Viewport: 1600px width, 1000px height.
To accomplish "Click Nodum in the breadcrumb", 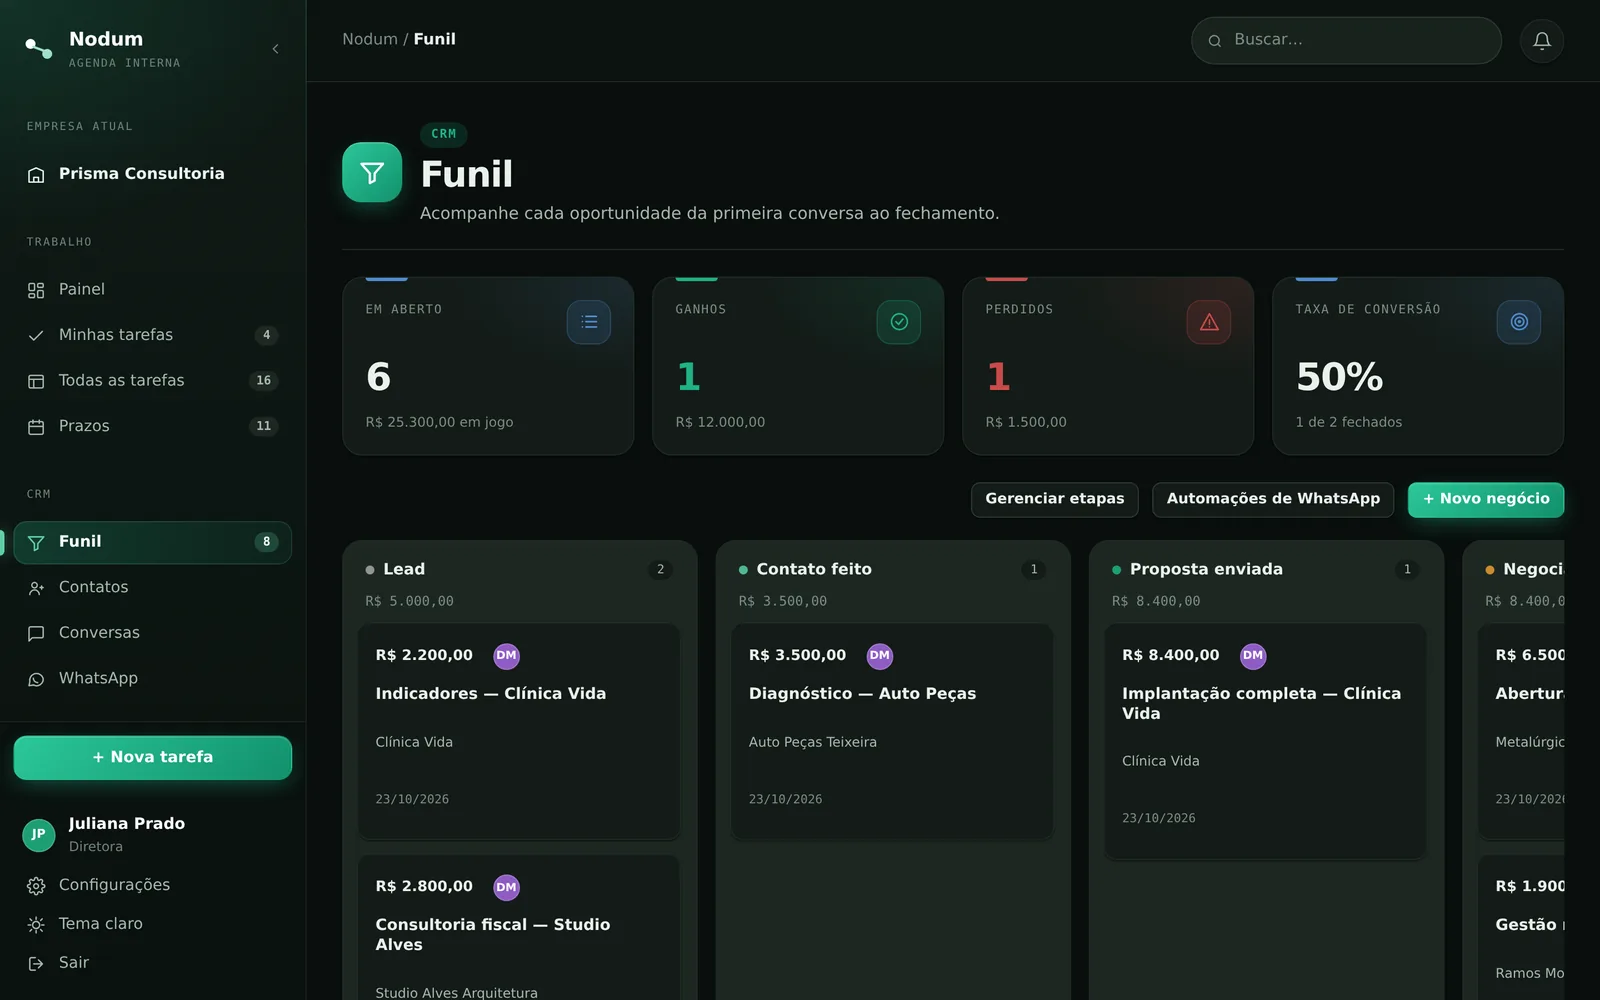I will (x=370, y=39).
